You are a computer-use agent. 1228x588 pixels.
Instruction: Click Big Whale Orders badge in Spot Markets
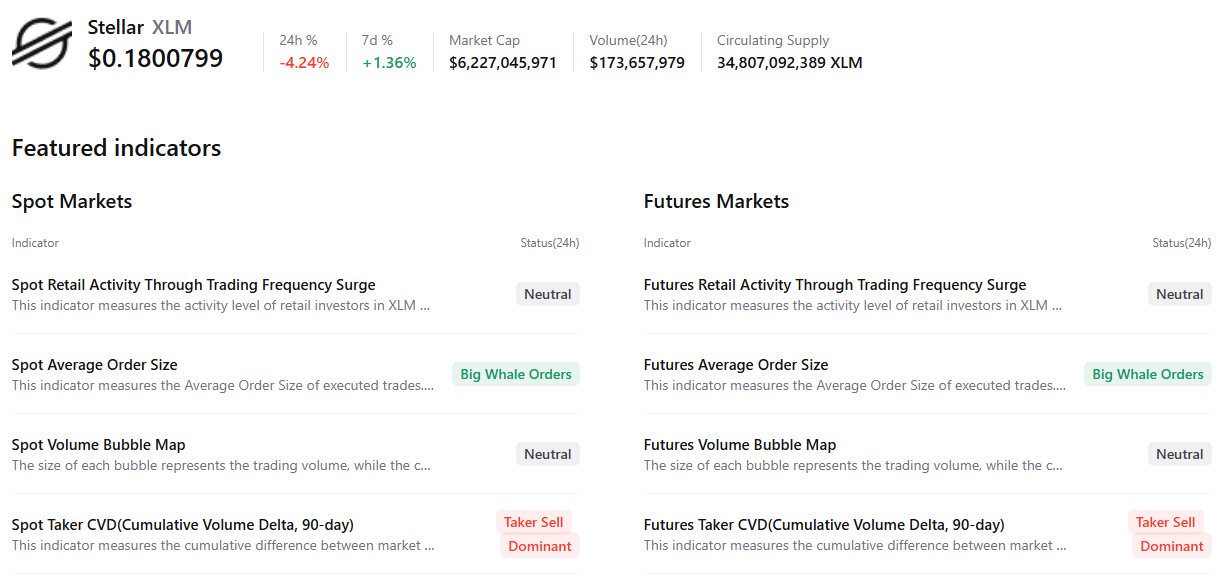pyautogui.click(x=516, y=374)
